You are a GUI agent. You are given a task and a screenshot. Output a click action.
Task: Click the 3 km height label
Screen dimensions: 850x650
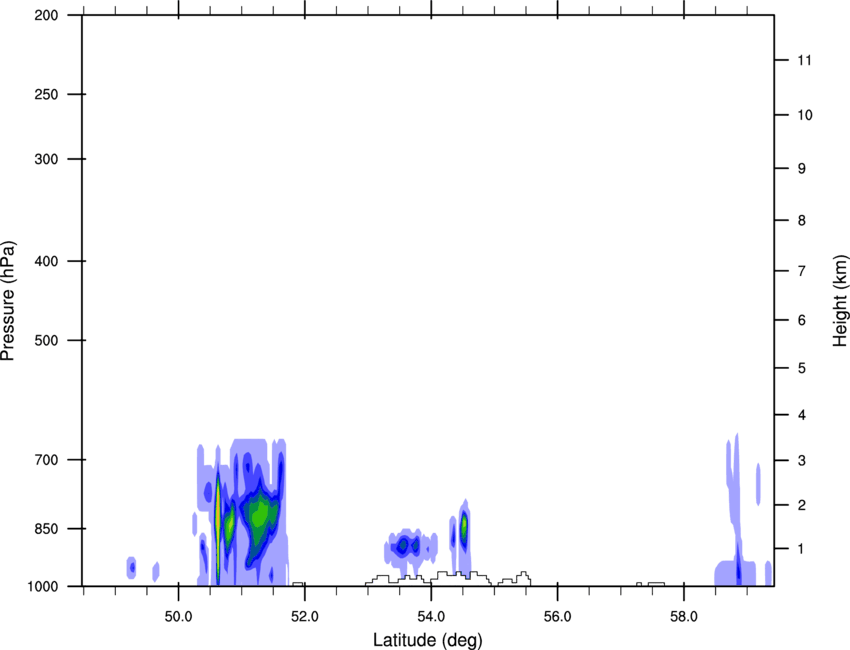[x=802, y=460]
